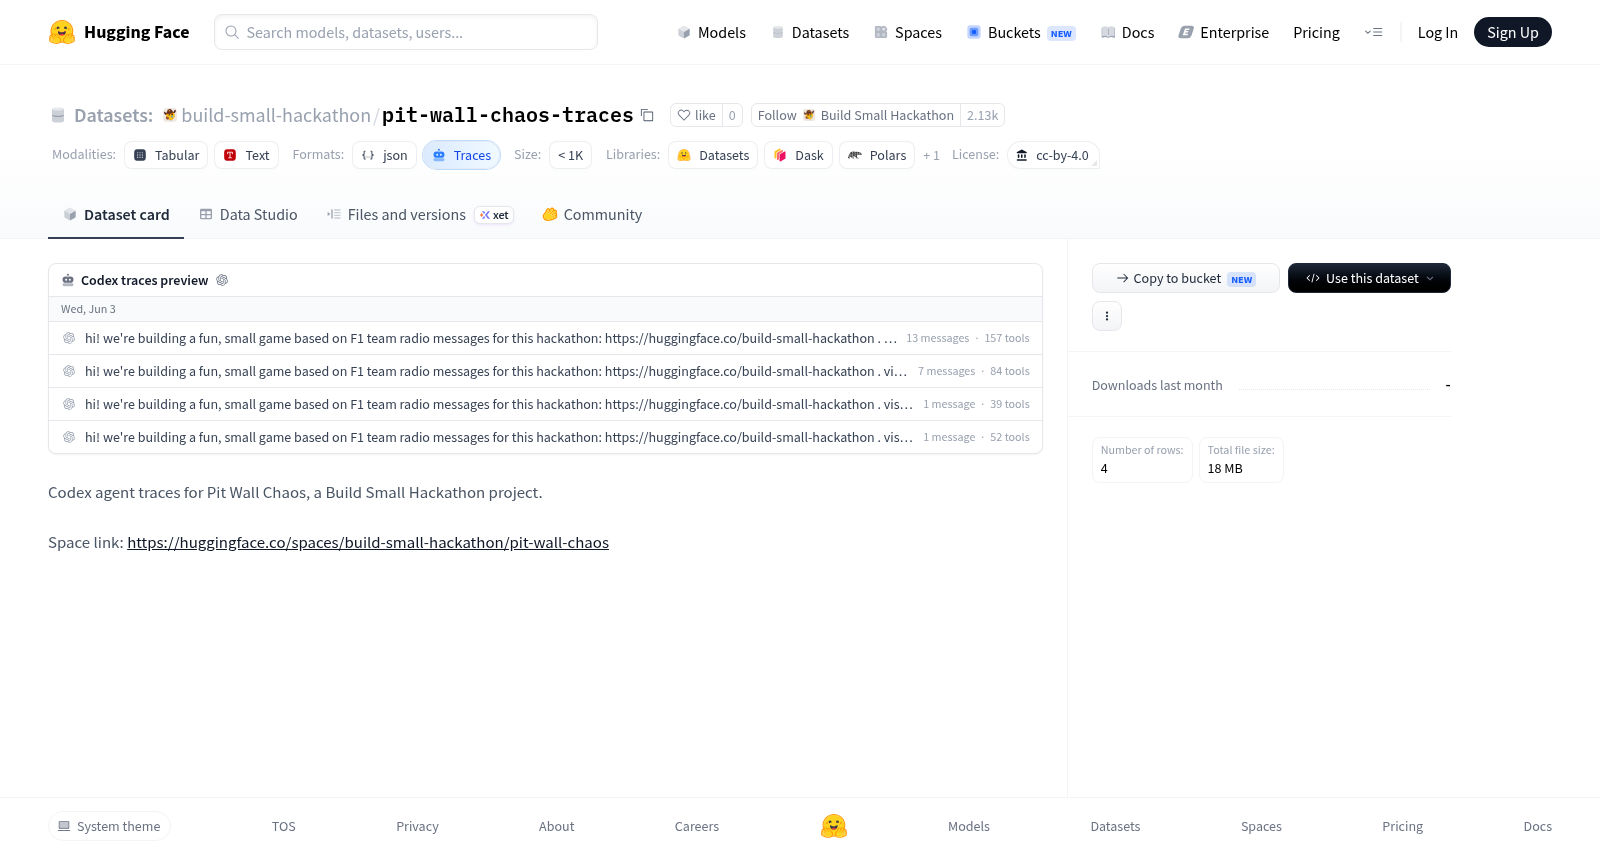Open the more options three-dot button
Image resolution: width=1600 pixels, height=861 pixels.
(1107, 316)
